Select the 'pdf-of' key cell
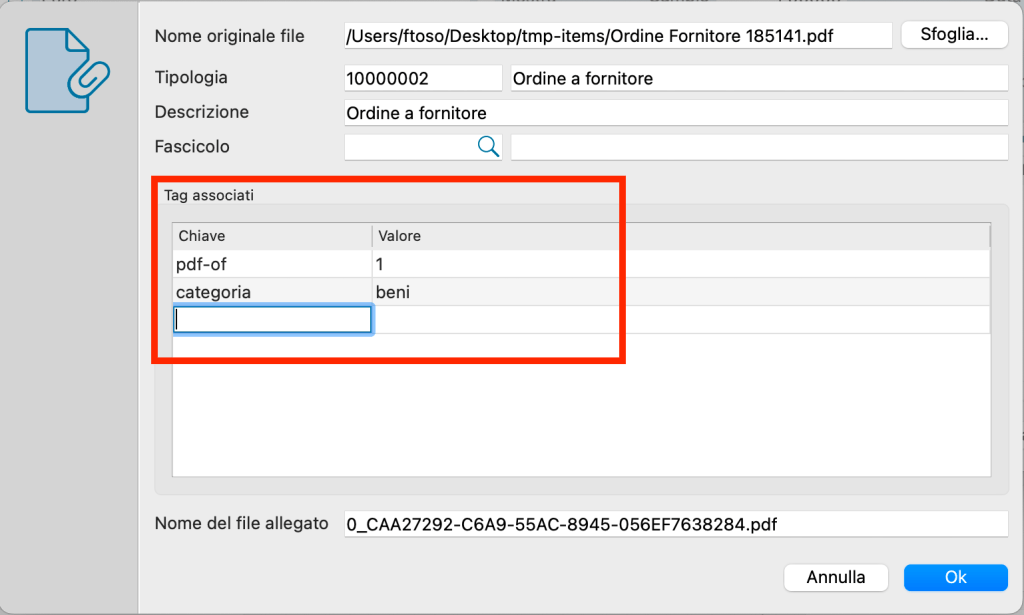 tap(271, 264)
